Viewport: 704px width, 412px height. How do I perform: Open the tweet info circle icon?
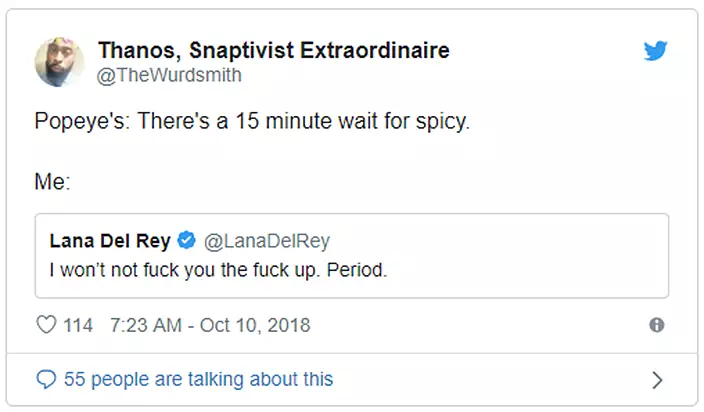[x=657, y=325]
